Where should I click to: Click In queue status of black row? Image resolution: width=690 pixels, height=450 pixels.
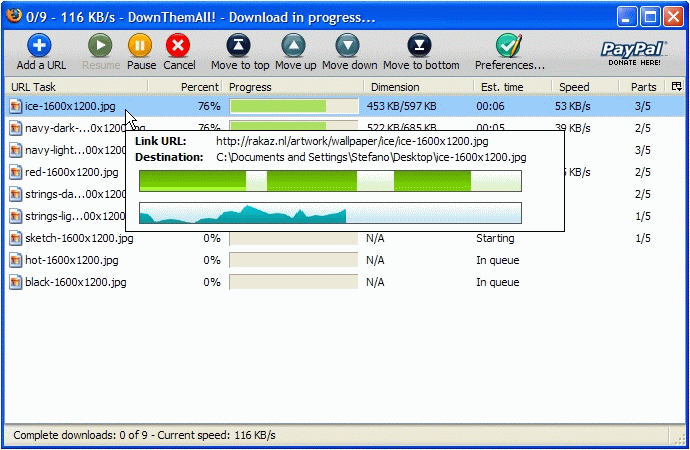(498, 282)
